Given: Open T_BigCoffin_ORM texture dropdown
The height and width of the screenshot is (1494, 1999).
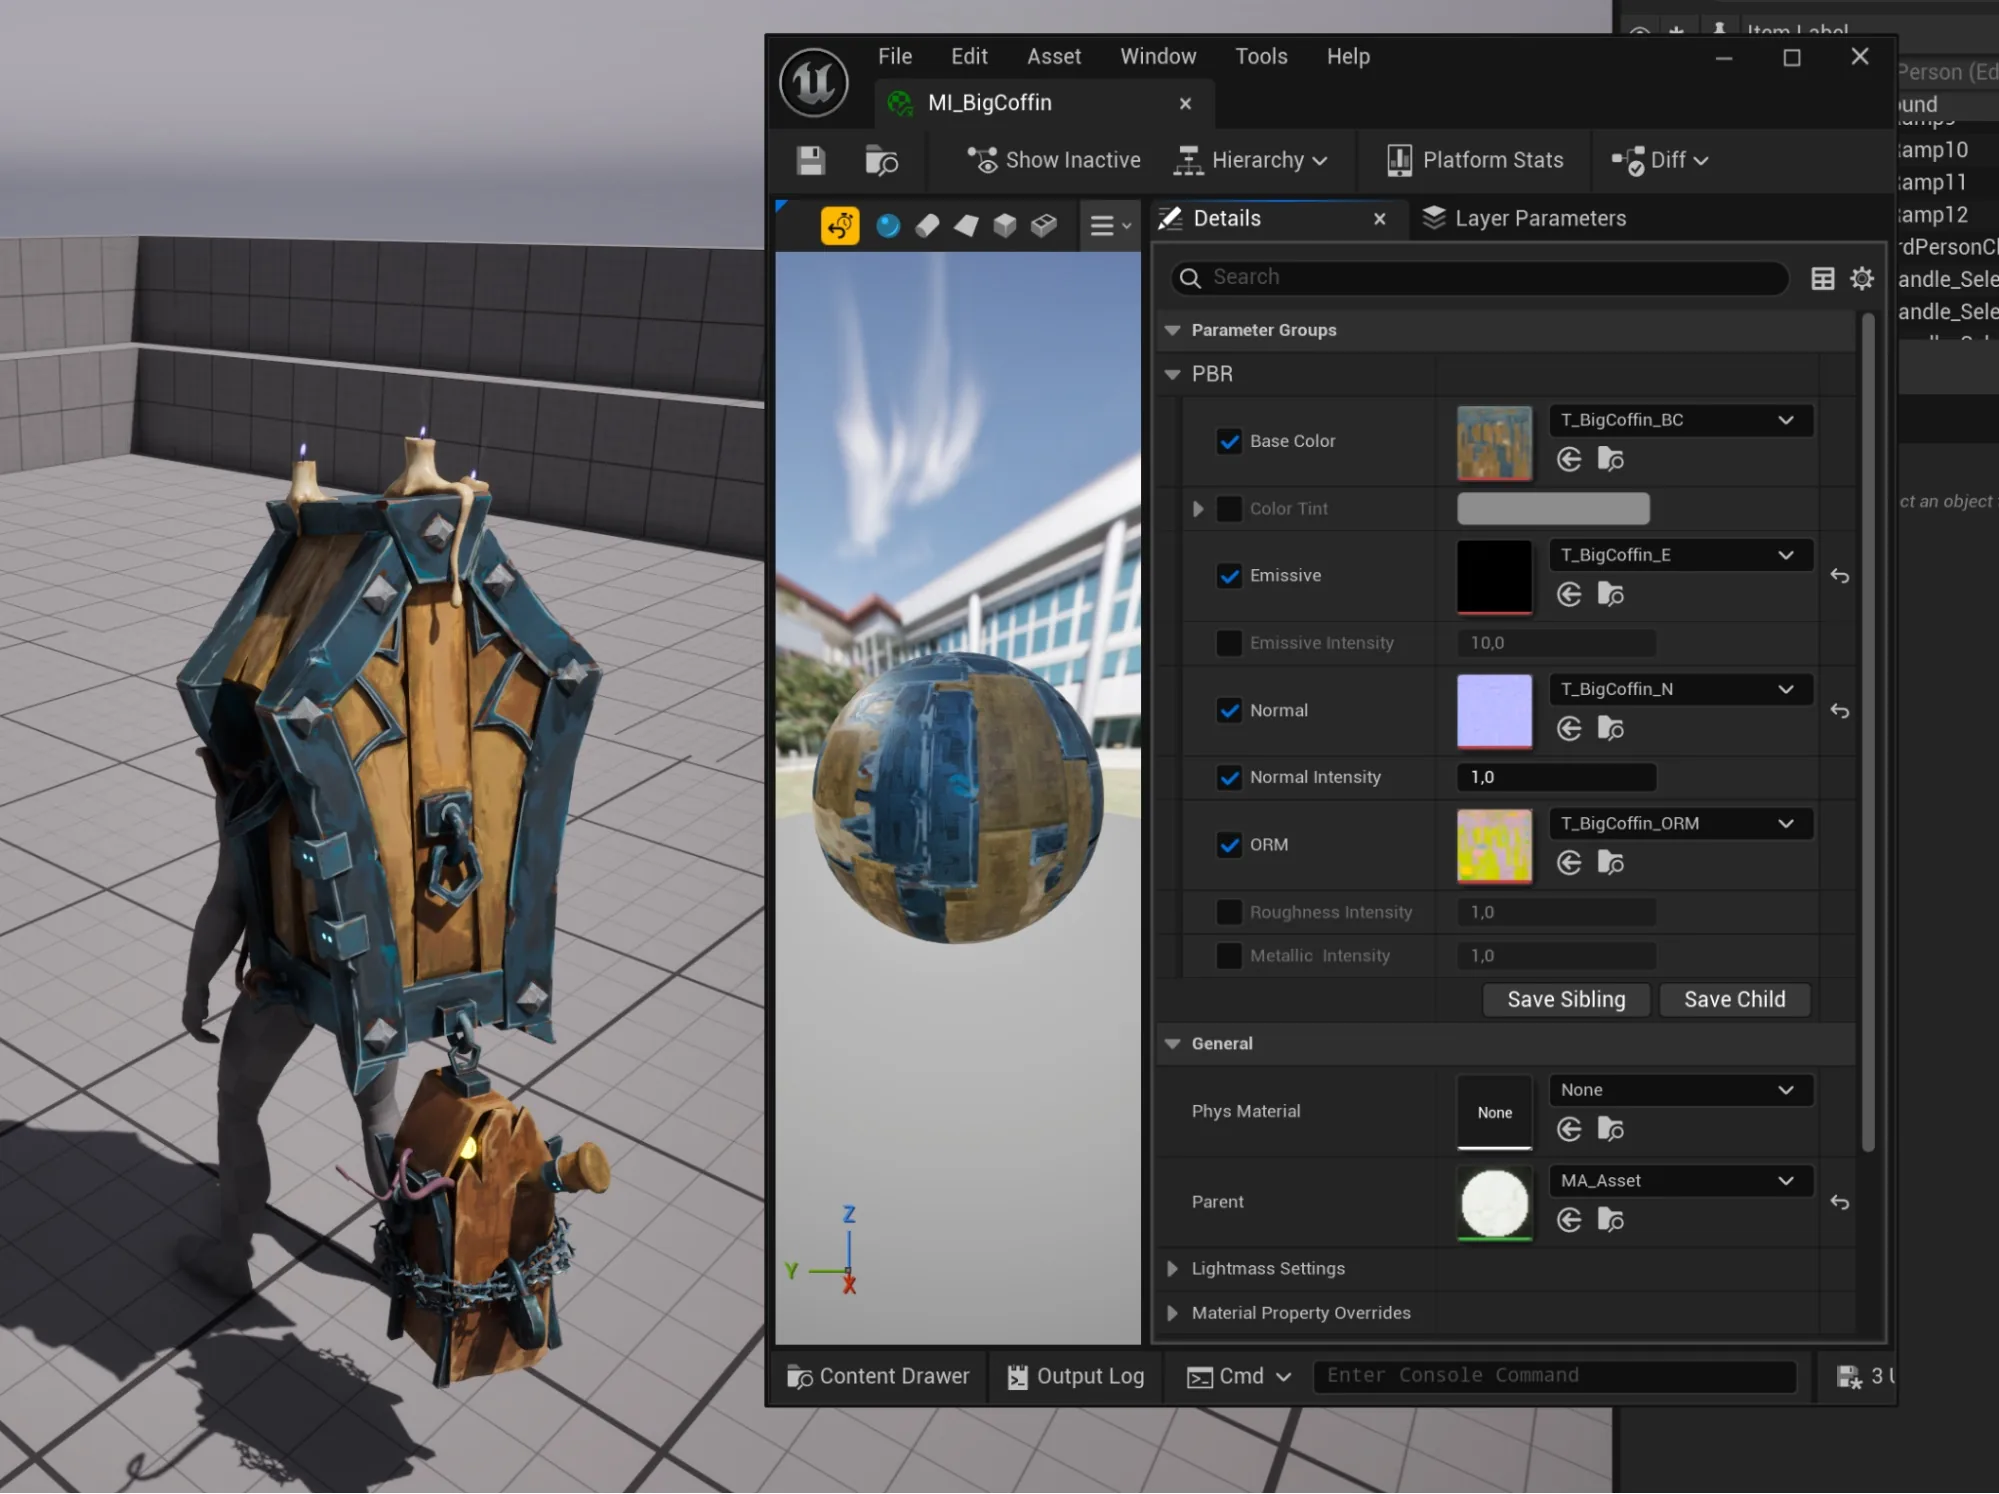Looking at the screenshot, I should (x=1681, y=824).
